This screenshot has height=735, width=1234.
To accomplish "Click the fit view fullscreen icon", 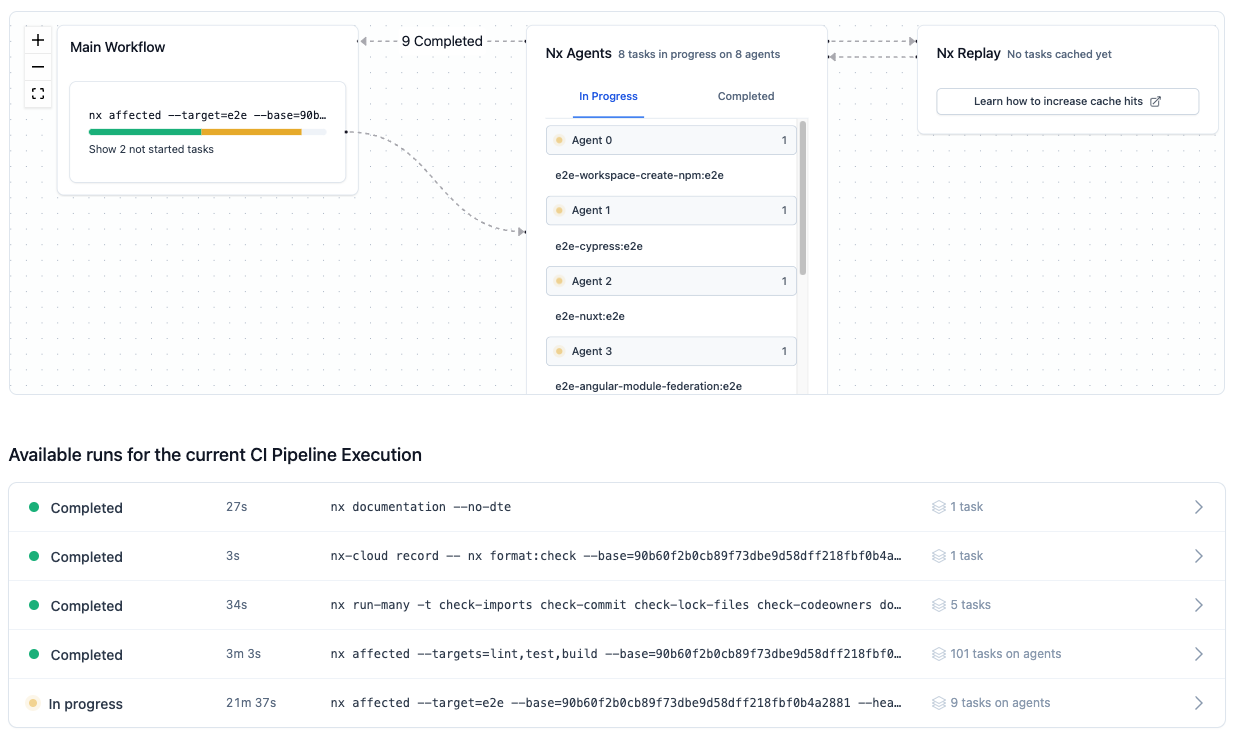I will [x=38, y=94].
